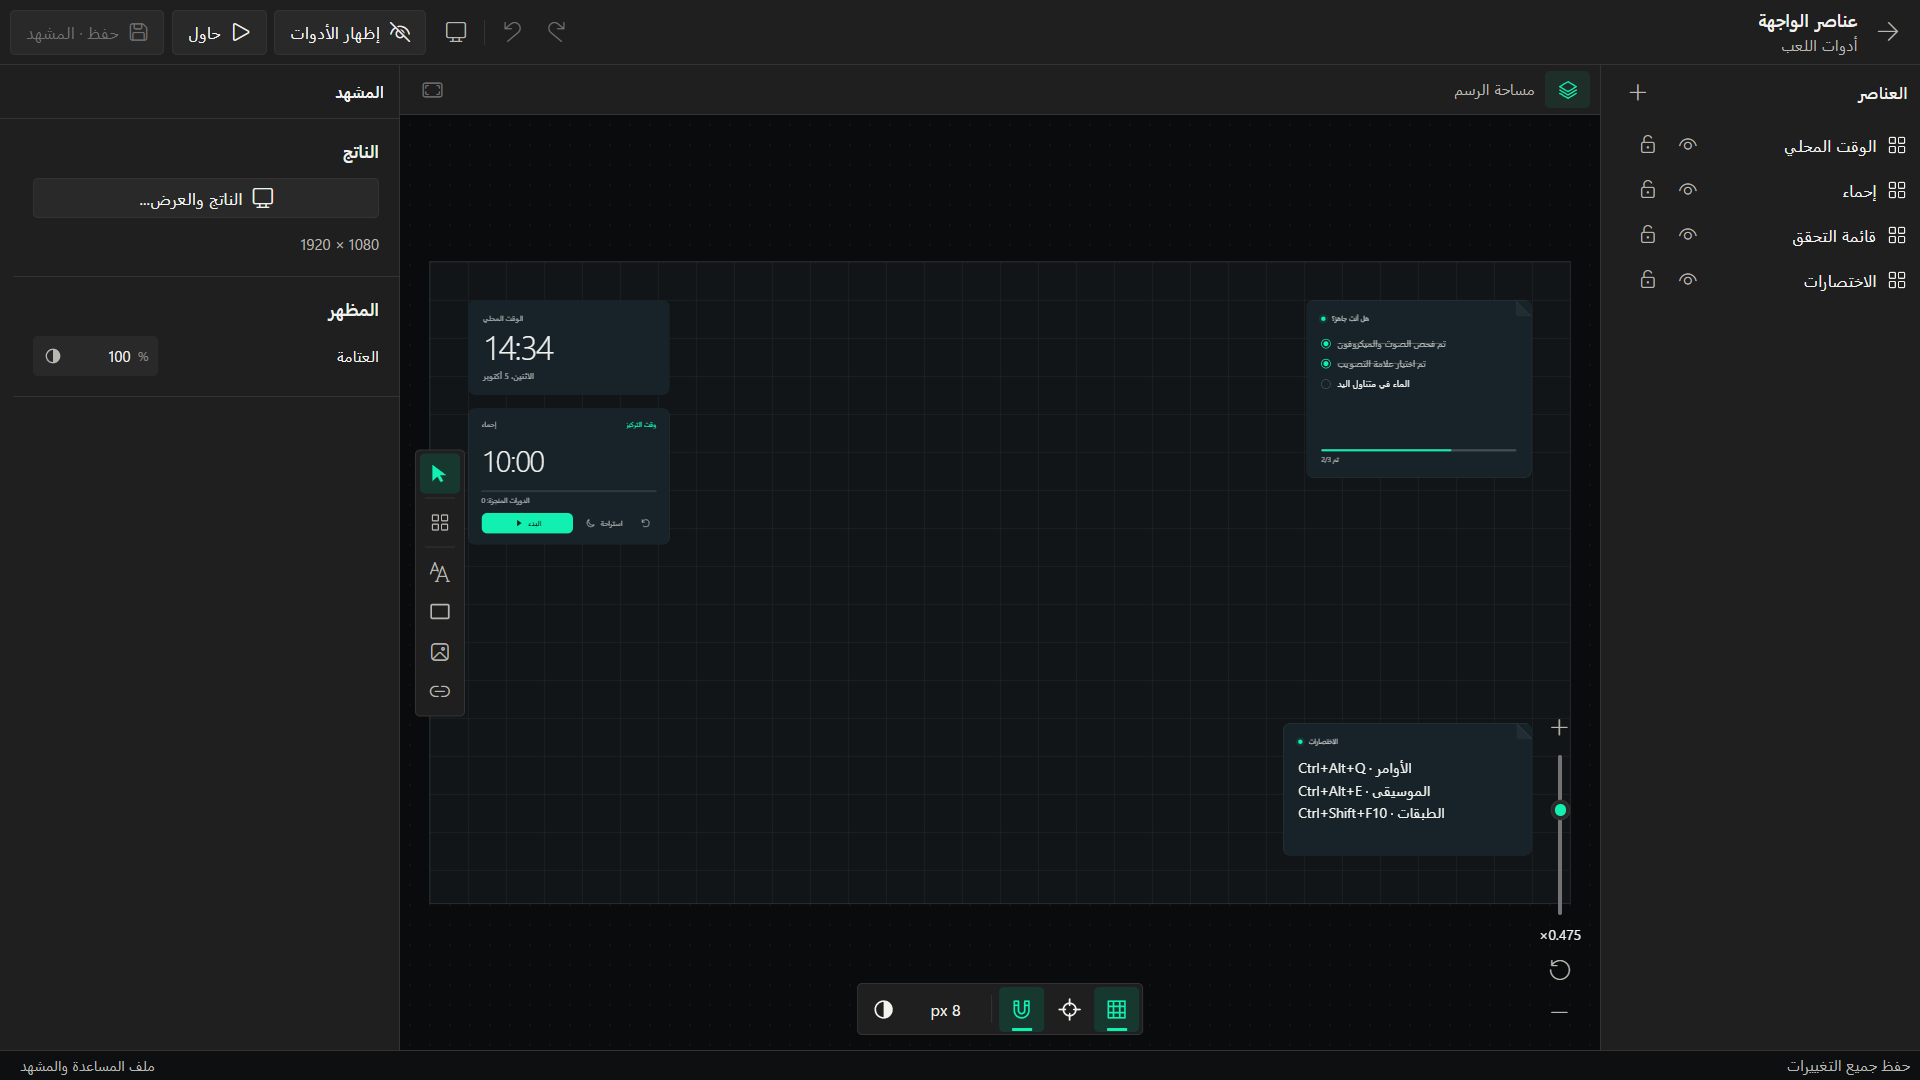The image size is (1920, 1080).
Task: Lock the إحماء element
Action: 1648,190
